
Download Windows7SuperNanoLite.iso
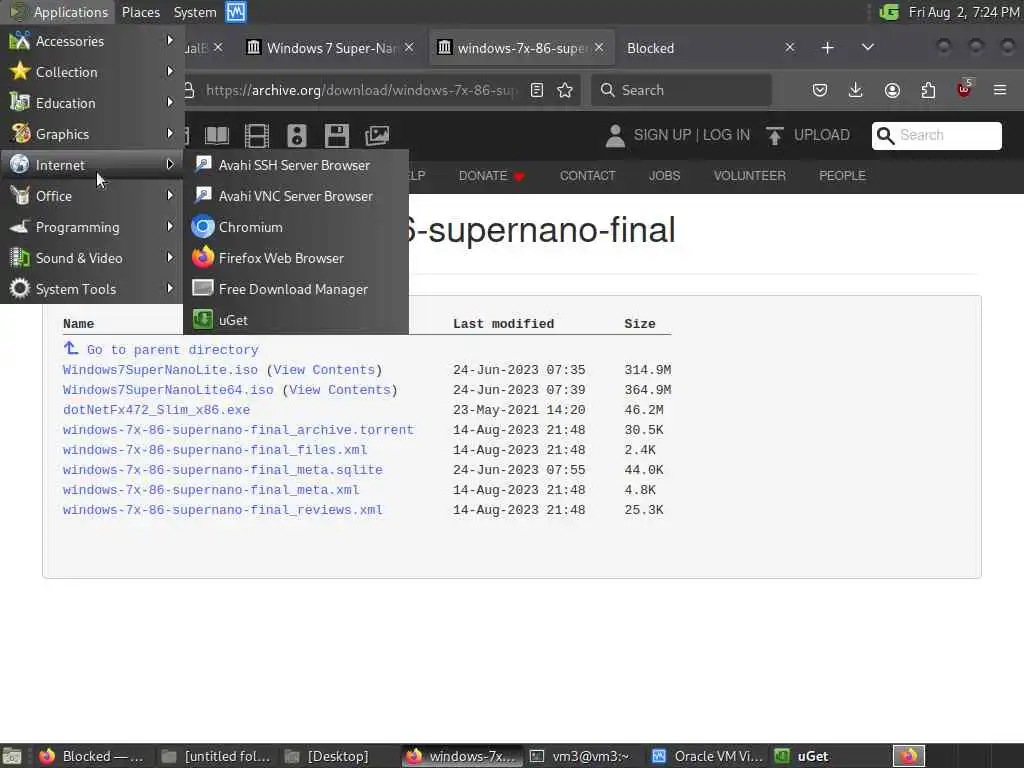[160, 370]
